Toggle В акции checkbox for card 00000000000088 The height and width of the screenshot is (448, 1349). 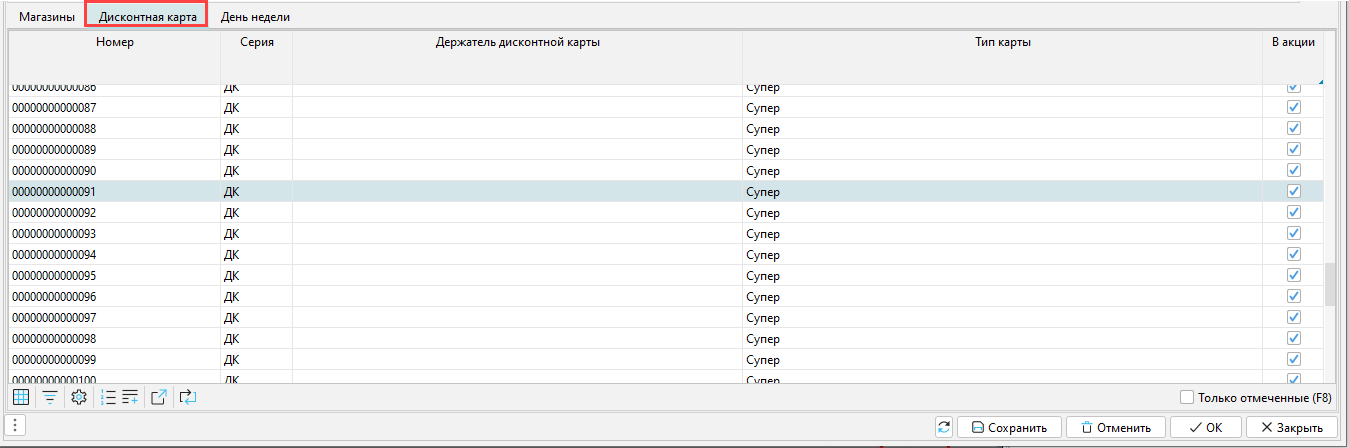point(1293,128)
